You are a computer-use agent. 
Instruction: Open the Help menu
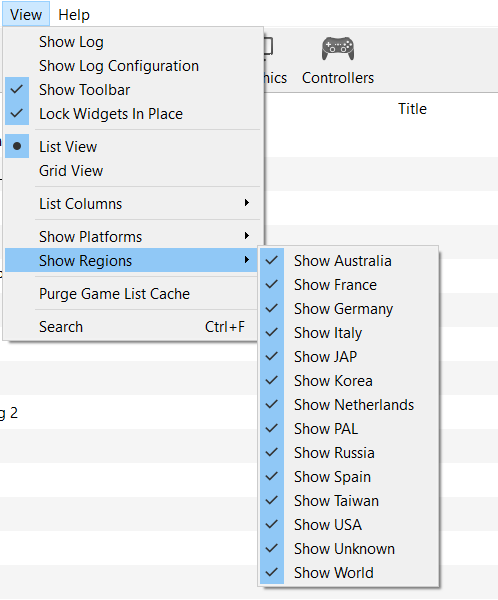[74, 15]
